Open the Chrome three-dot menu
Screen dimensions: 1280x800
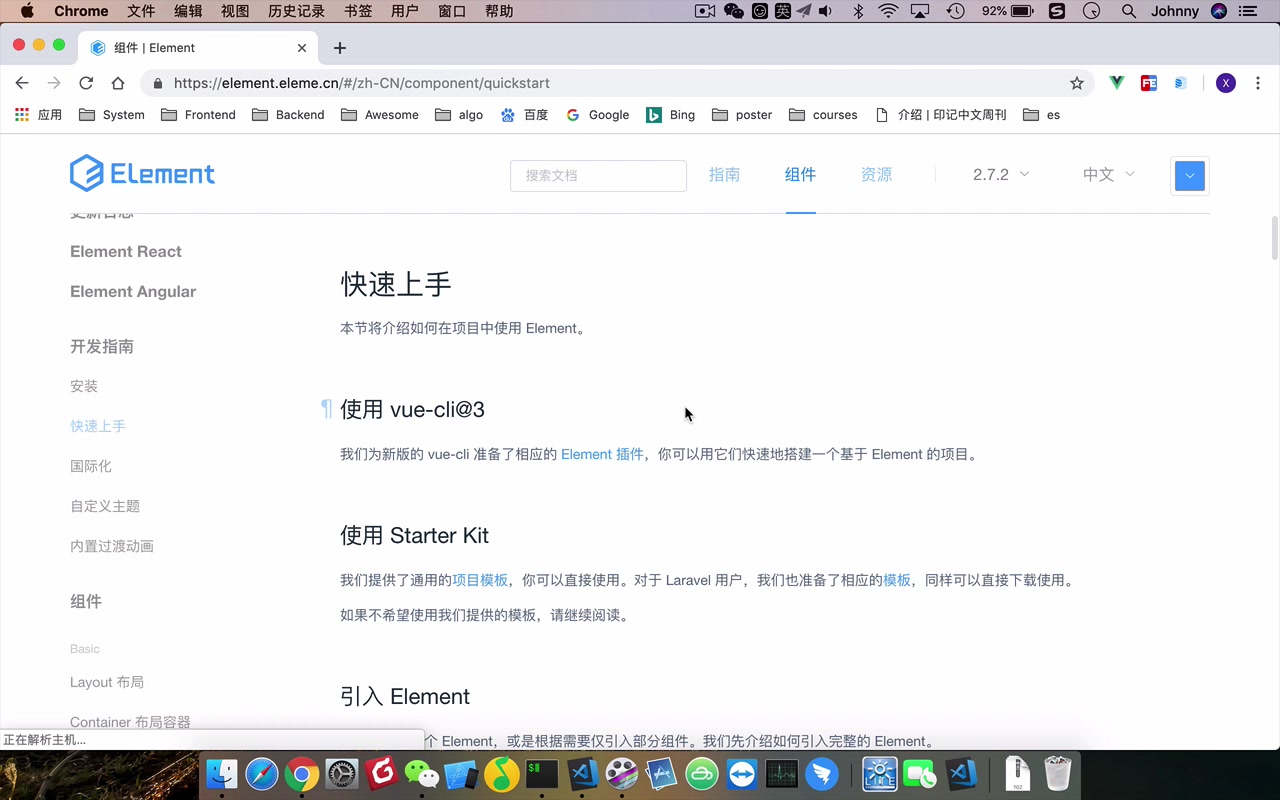(1258, 83)
